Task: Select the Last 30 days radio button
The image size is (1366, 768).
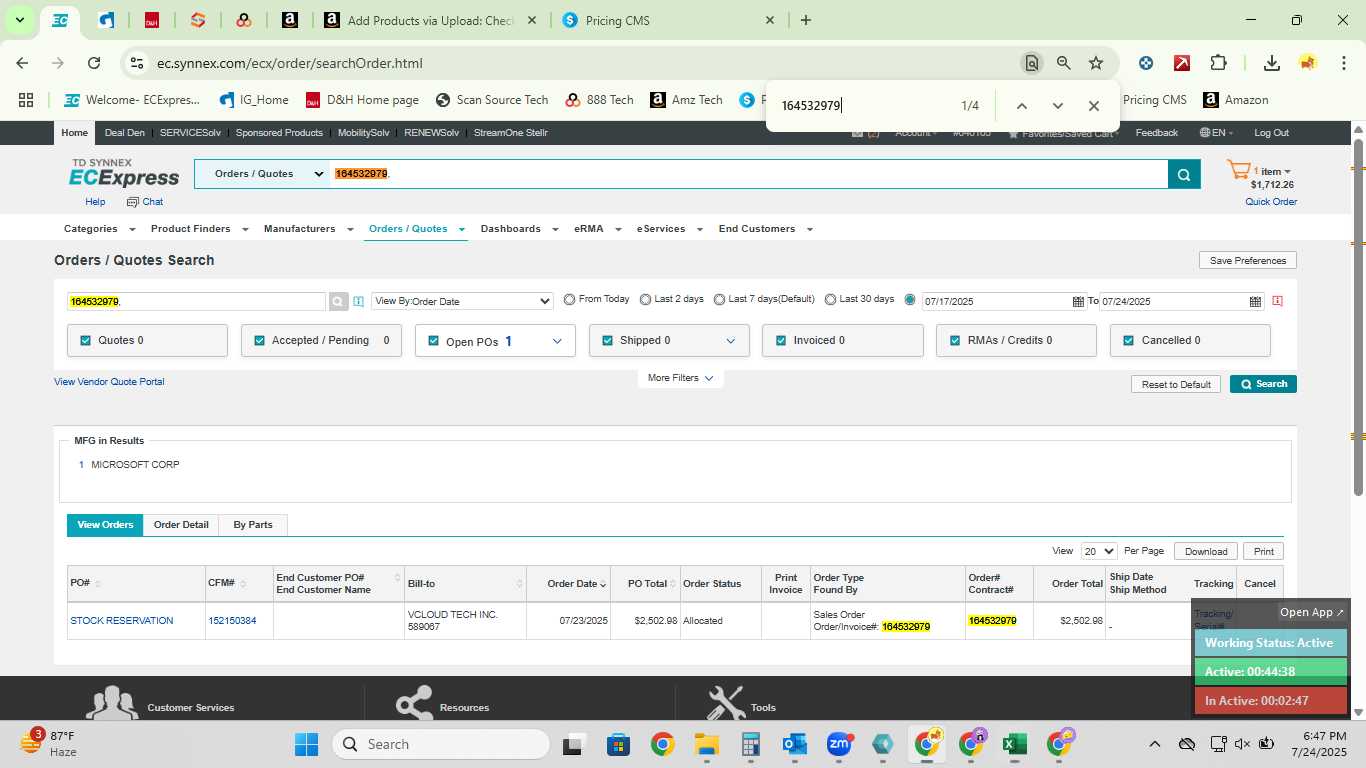Action: [830, 300]
